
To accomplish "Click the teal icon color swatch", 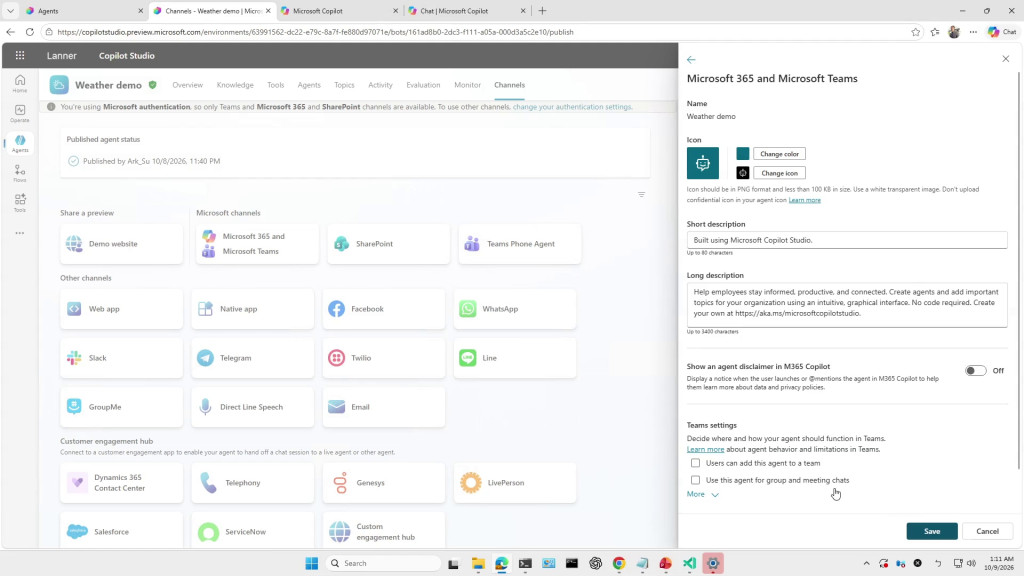I will pos(743,153).
